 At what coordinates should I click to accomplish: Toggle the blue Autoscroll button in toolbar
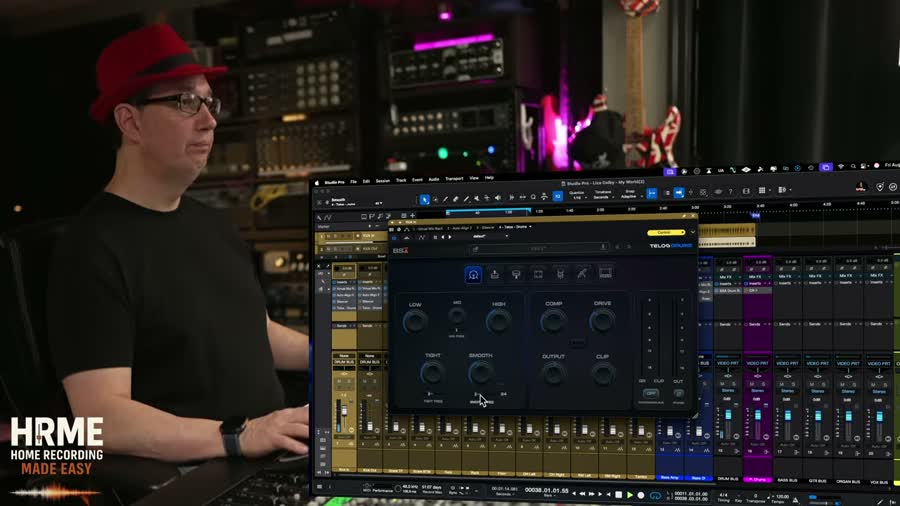tap(678, 193)
